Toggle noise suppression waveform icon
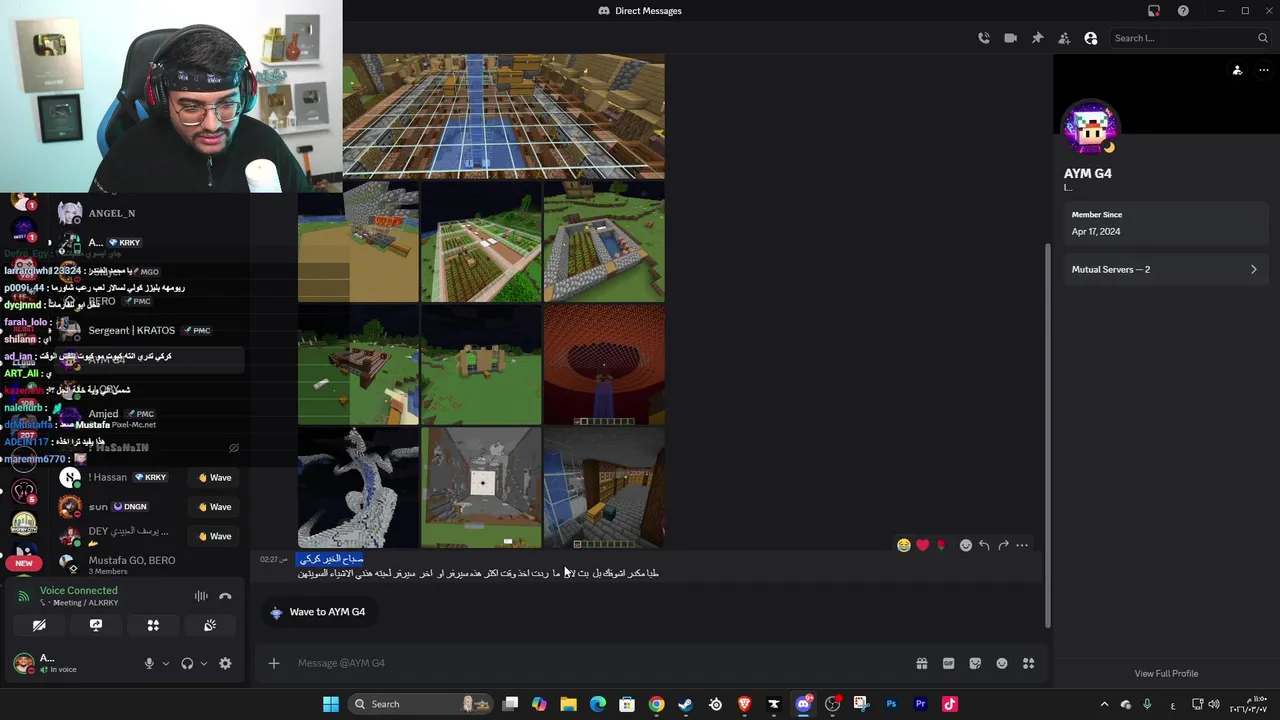Screen dimensions: 1280x720 pyautogui.click(x=201, y=596)
